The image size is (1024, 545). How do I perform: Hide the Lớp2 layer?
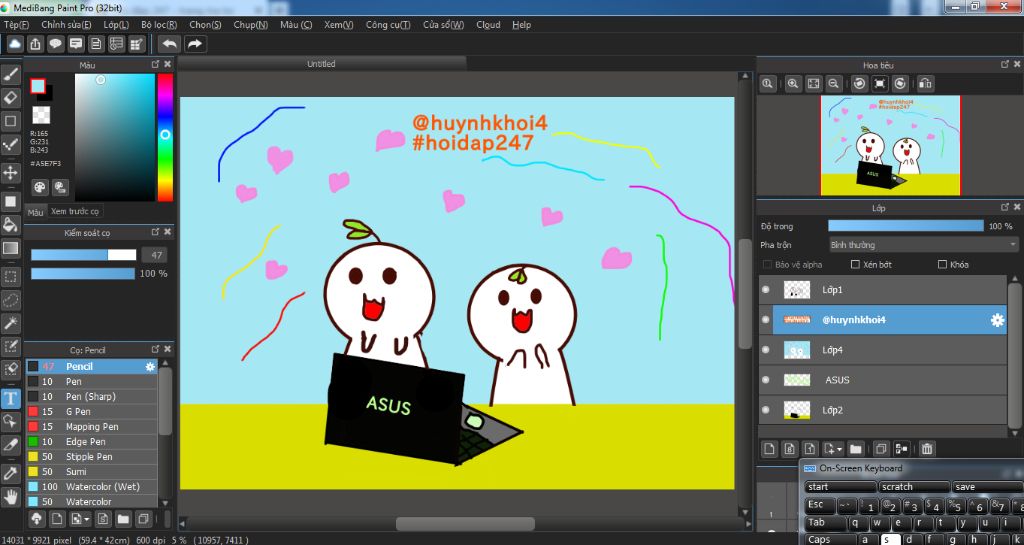tap(766, 410)
